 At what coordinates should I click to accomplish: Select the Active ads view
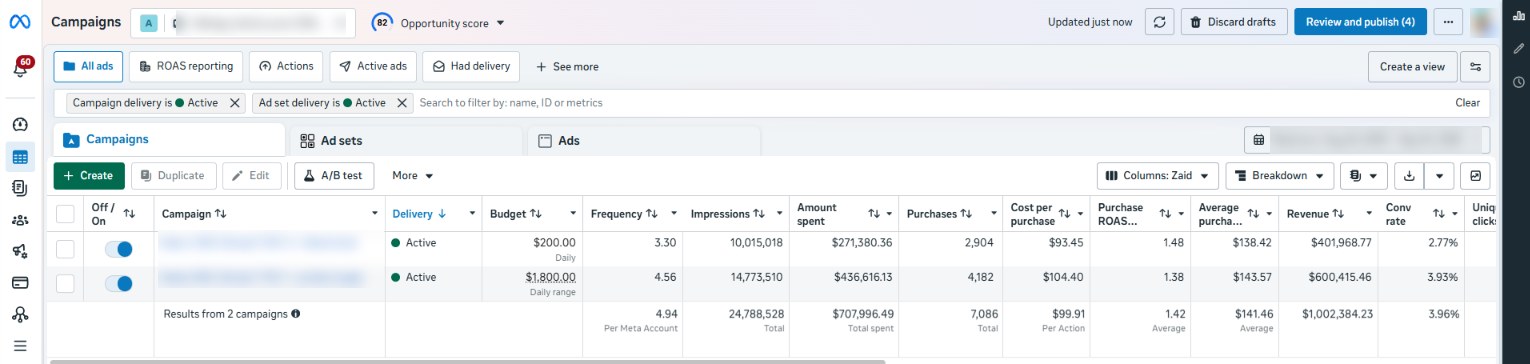point(373,66)
